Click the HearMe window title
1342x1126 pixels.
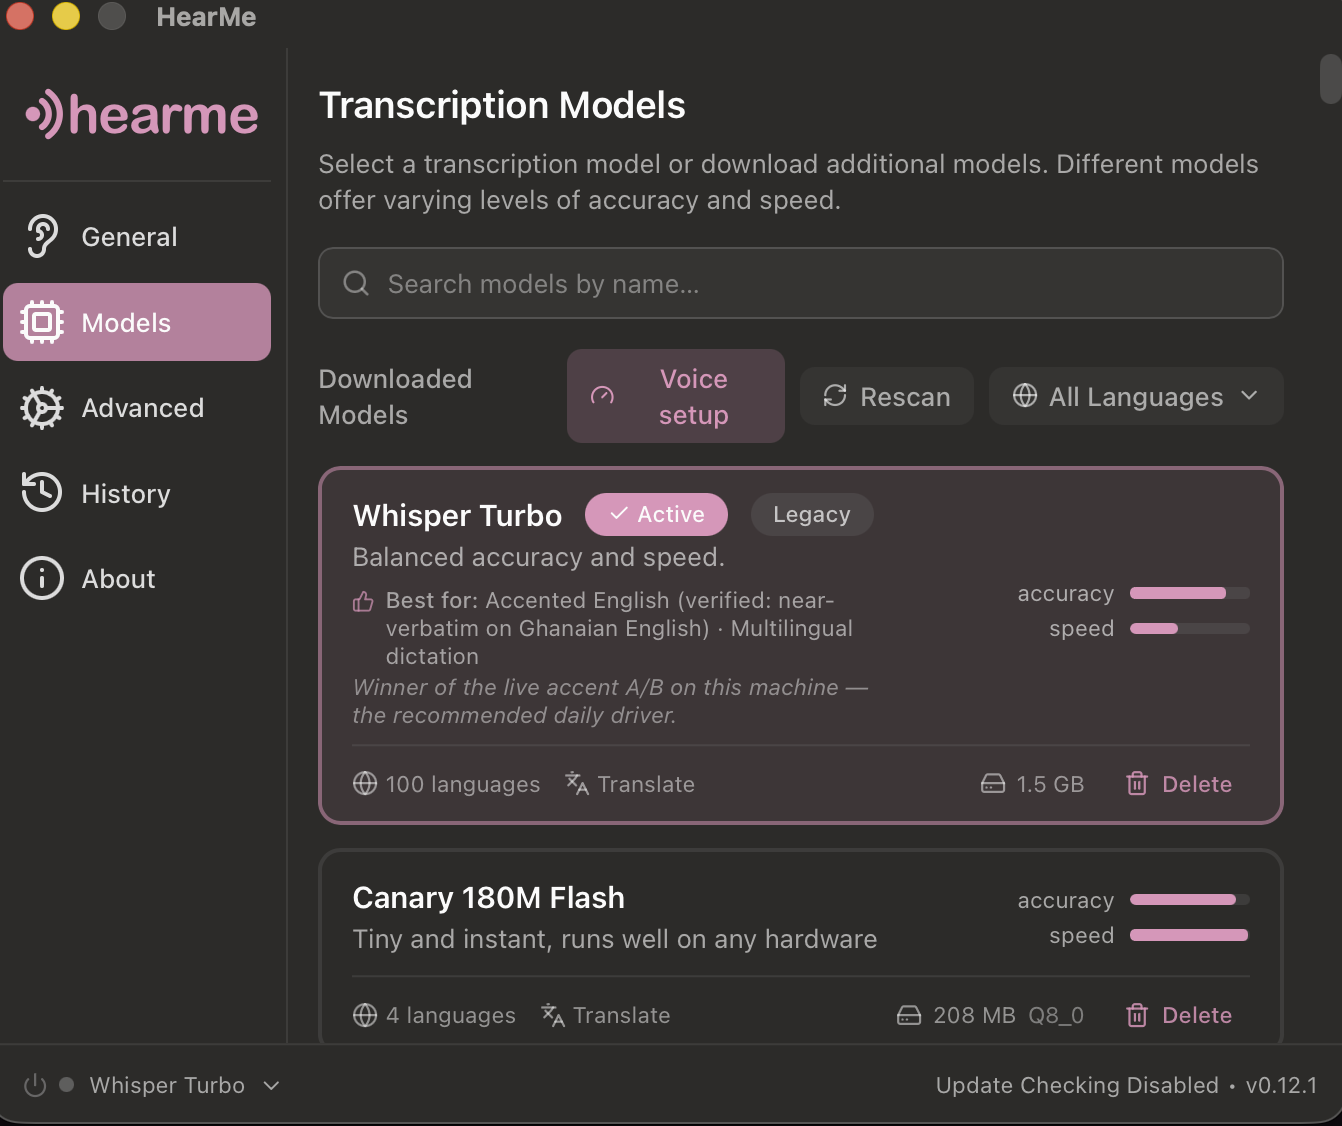point(206,17)
